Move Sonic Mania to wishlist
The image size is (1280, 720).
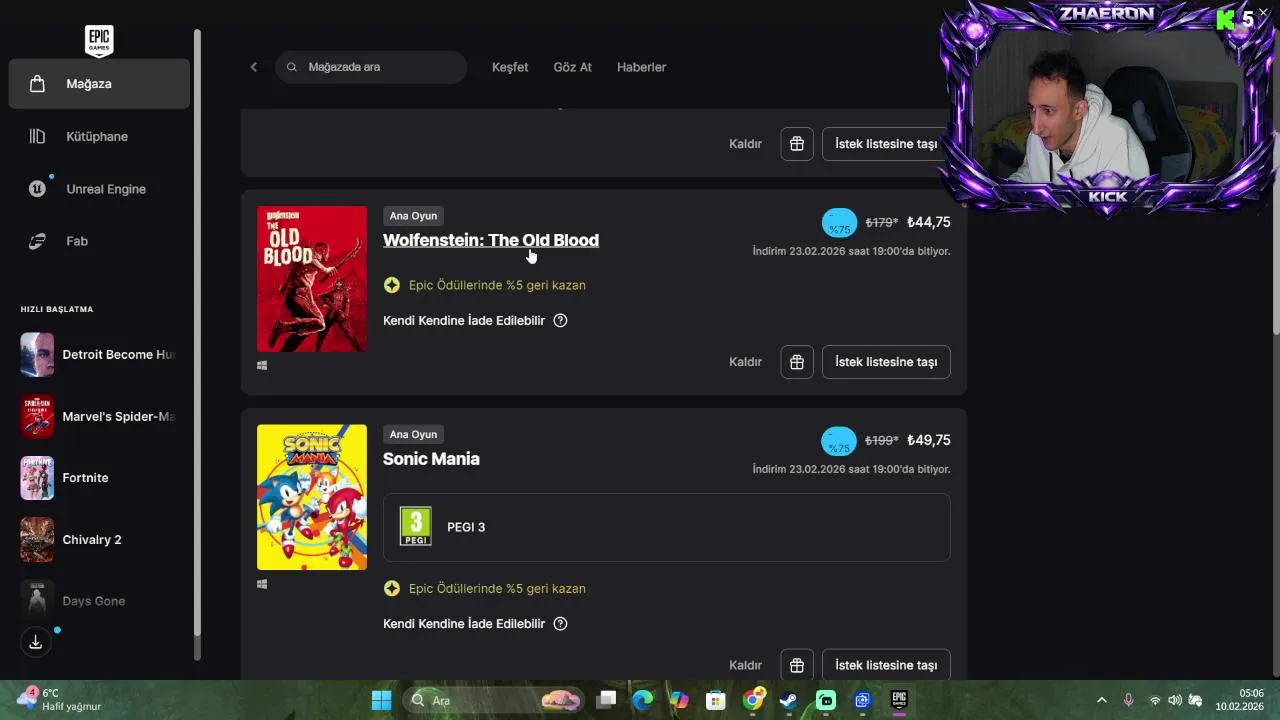point(886,665)
